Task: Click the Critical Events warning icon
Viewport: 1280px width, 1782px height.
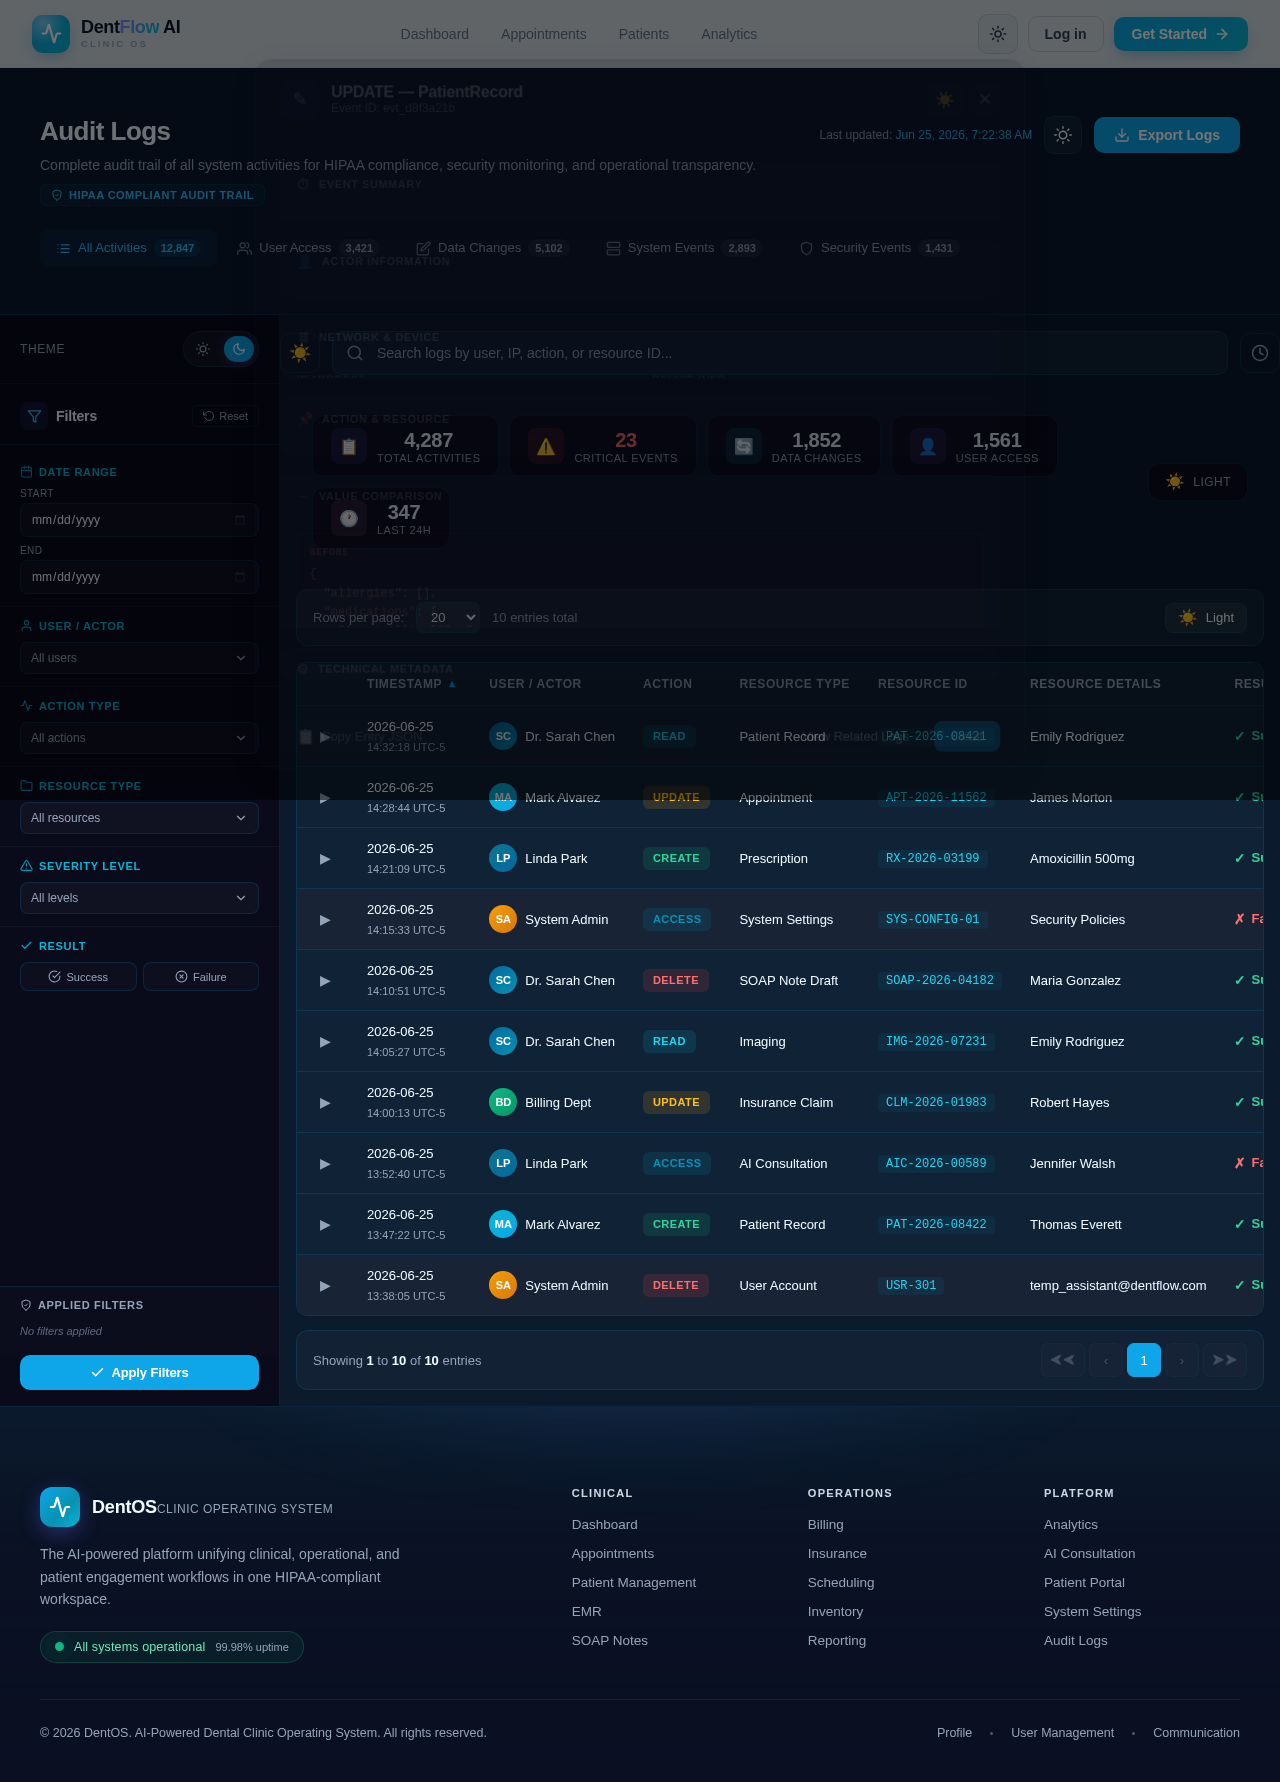Action: tap(546, 447)
